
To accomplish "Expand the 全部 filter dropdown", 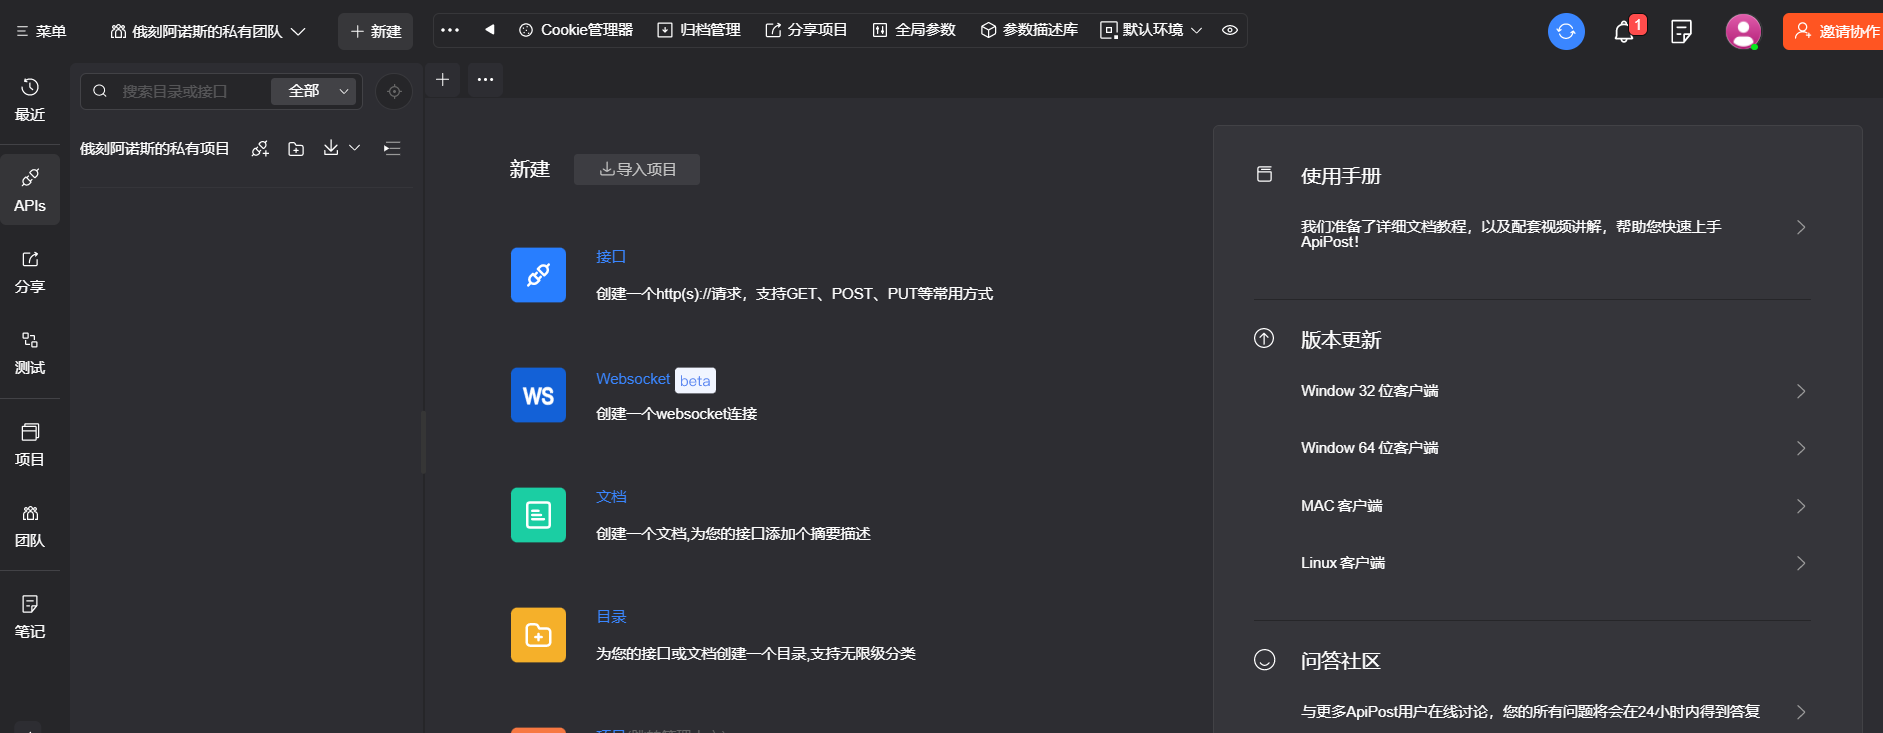I will point(314,91).
